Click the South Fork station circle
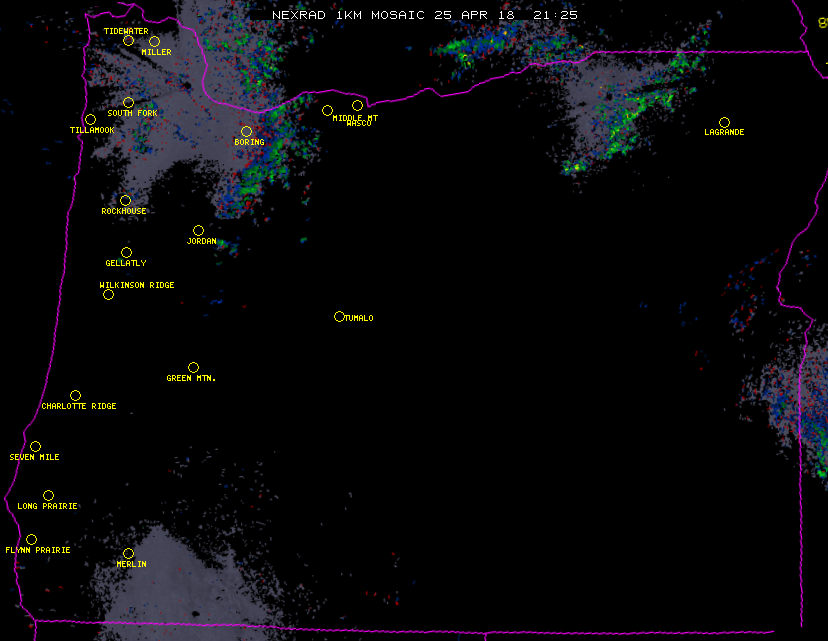The width and height of the screenshot is (828, 641). click(128, 102)
